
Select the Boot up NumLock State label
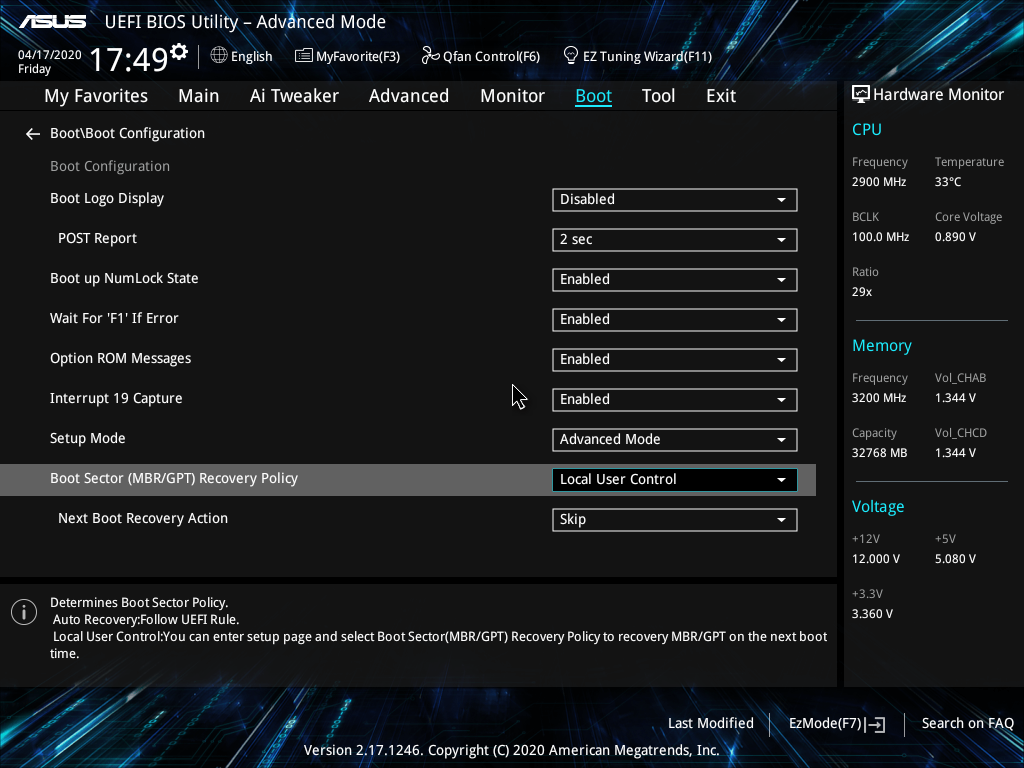point(124,278)
